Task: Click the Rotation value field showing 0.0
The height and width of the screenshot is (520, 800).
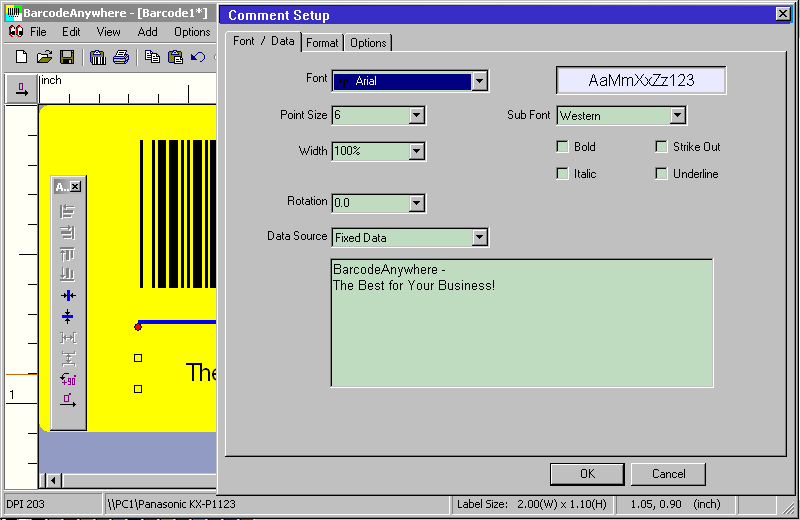Action: click(x=371, y=203)
